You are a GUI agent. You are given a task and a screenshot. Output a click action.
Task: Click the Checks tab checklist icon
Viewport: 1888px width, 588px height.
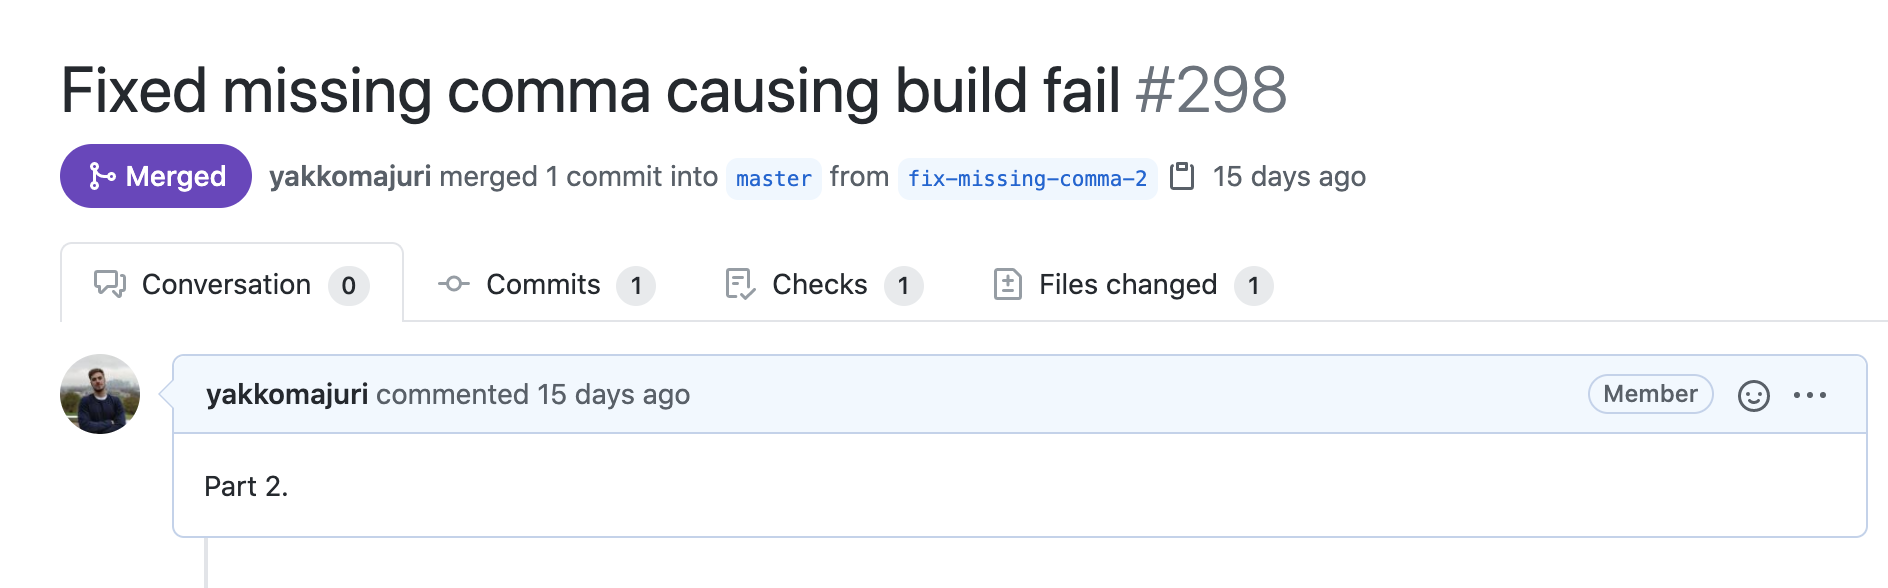(x=738, y=284)
